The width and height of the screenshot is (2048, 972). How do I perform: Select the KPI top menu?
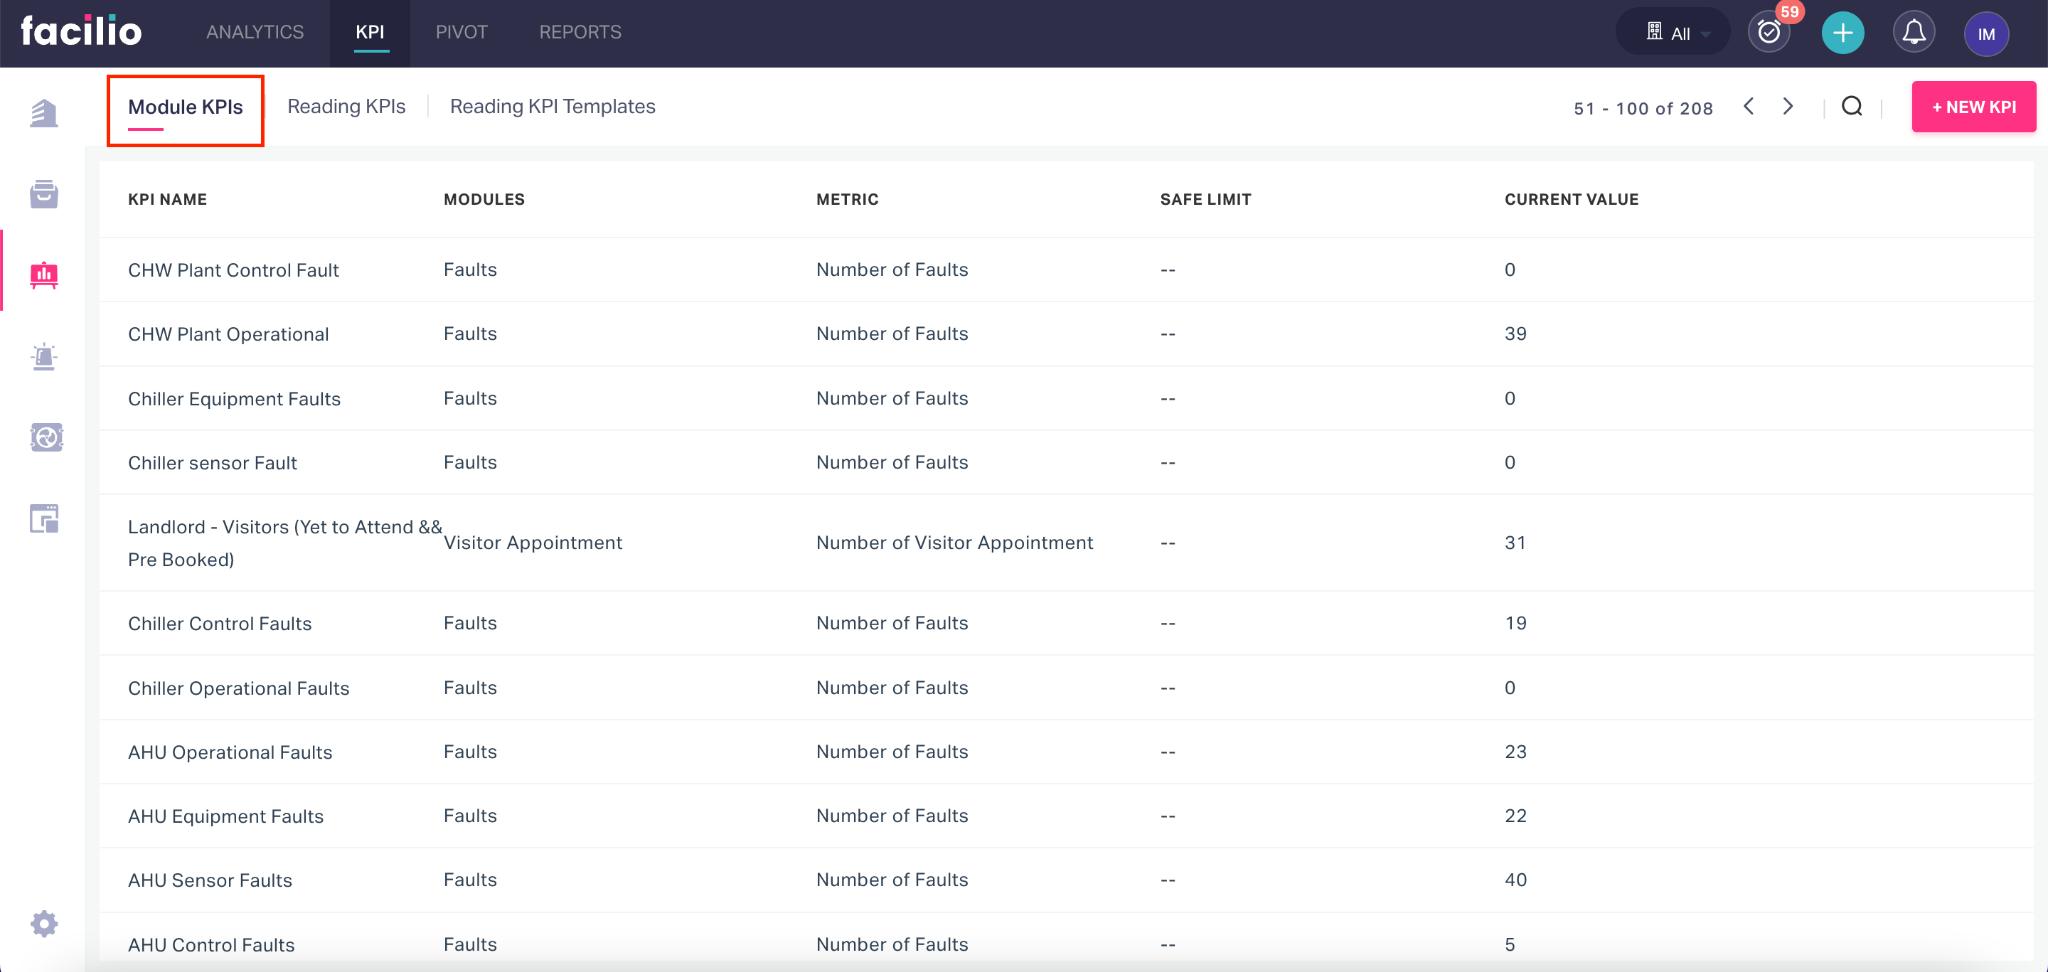pos(370,32)
